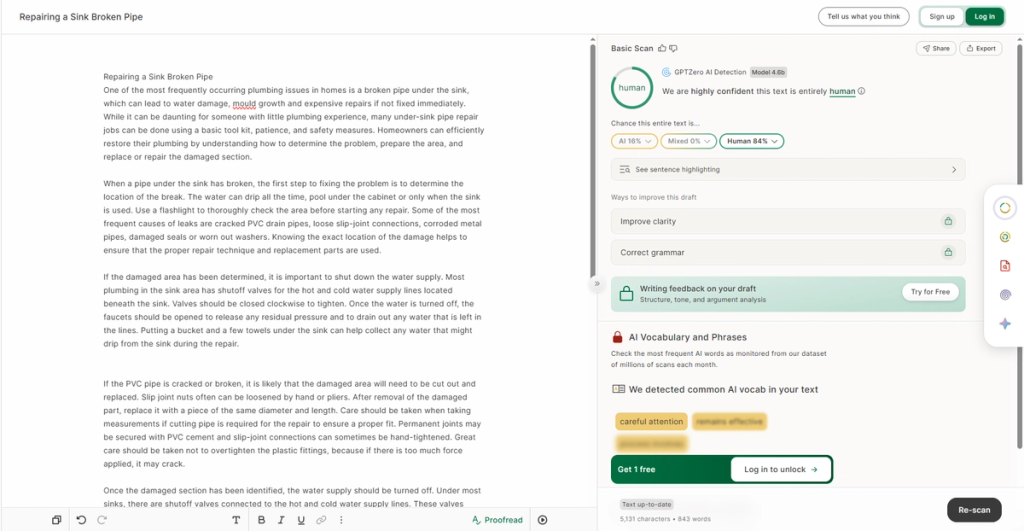Click the play circle icon in bottom toolbar
Viewport: 1024px width, 531px height.
543,520
